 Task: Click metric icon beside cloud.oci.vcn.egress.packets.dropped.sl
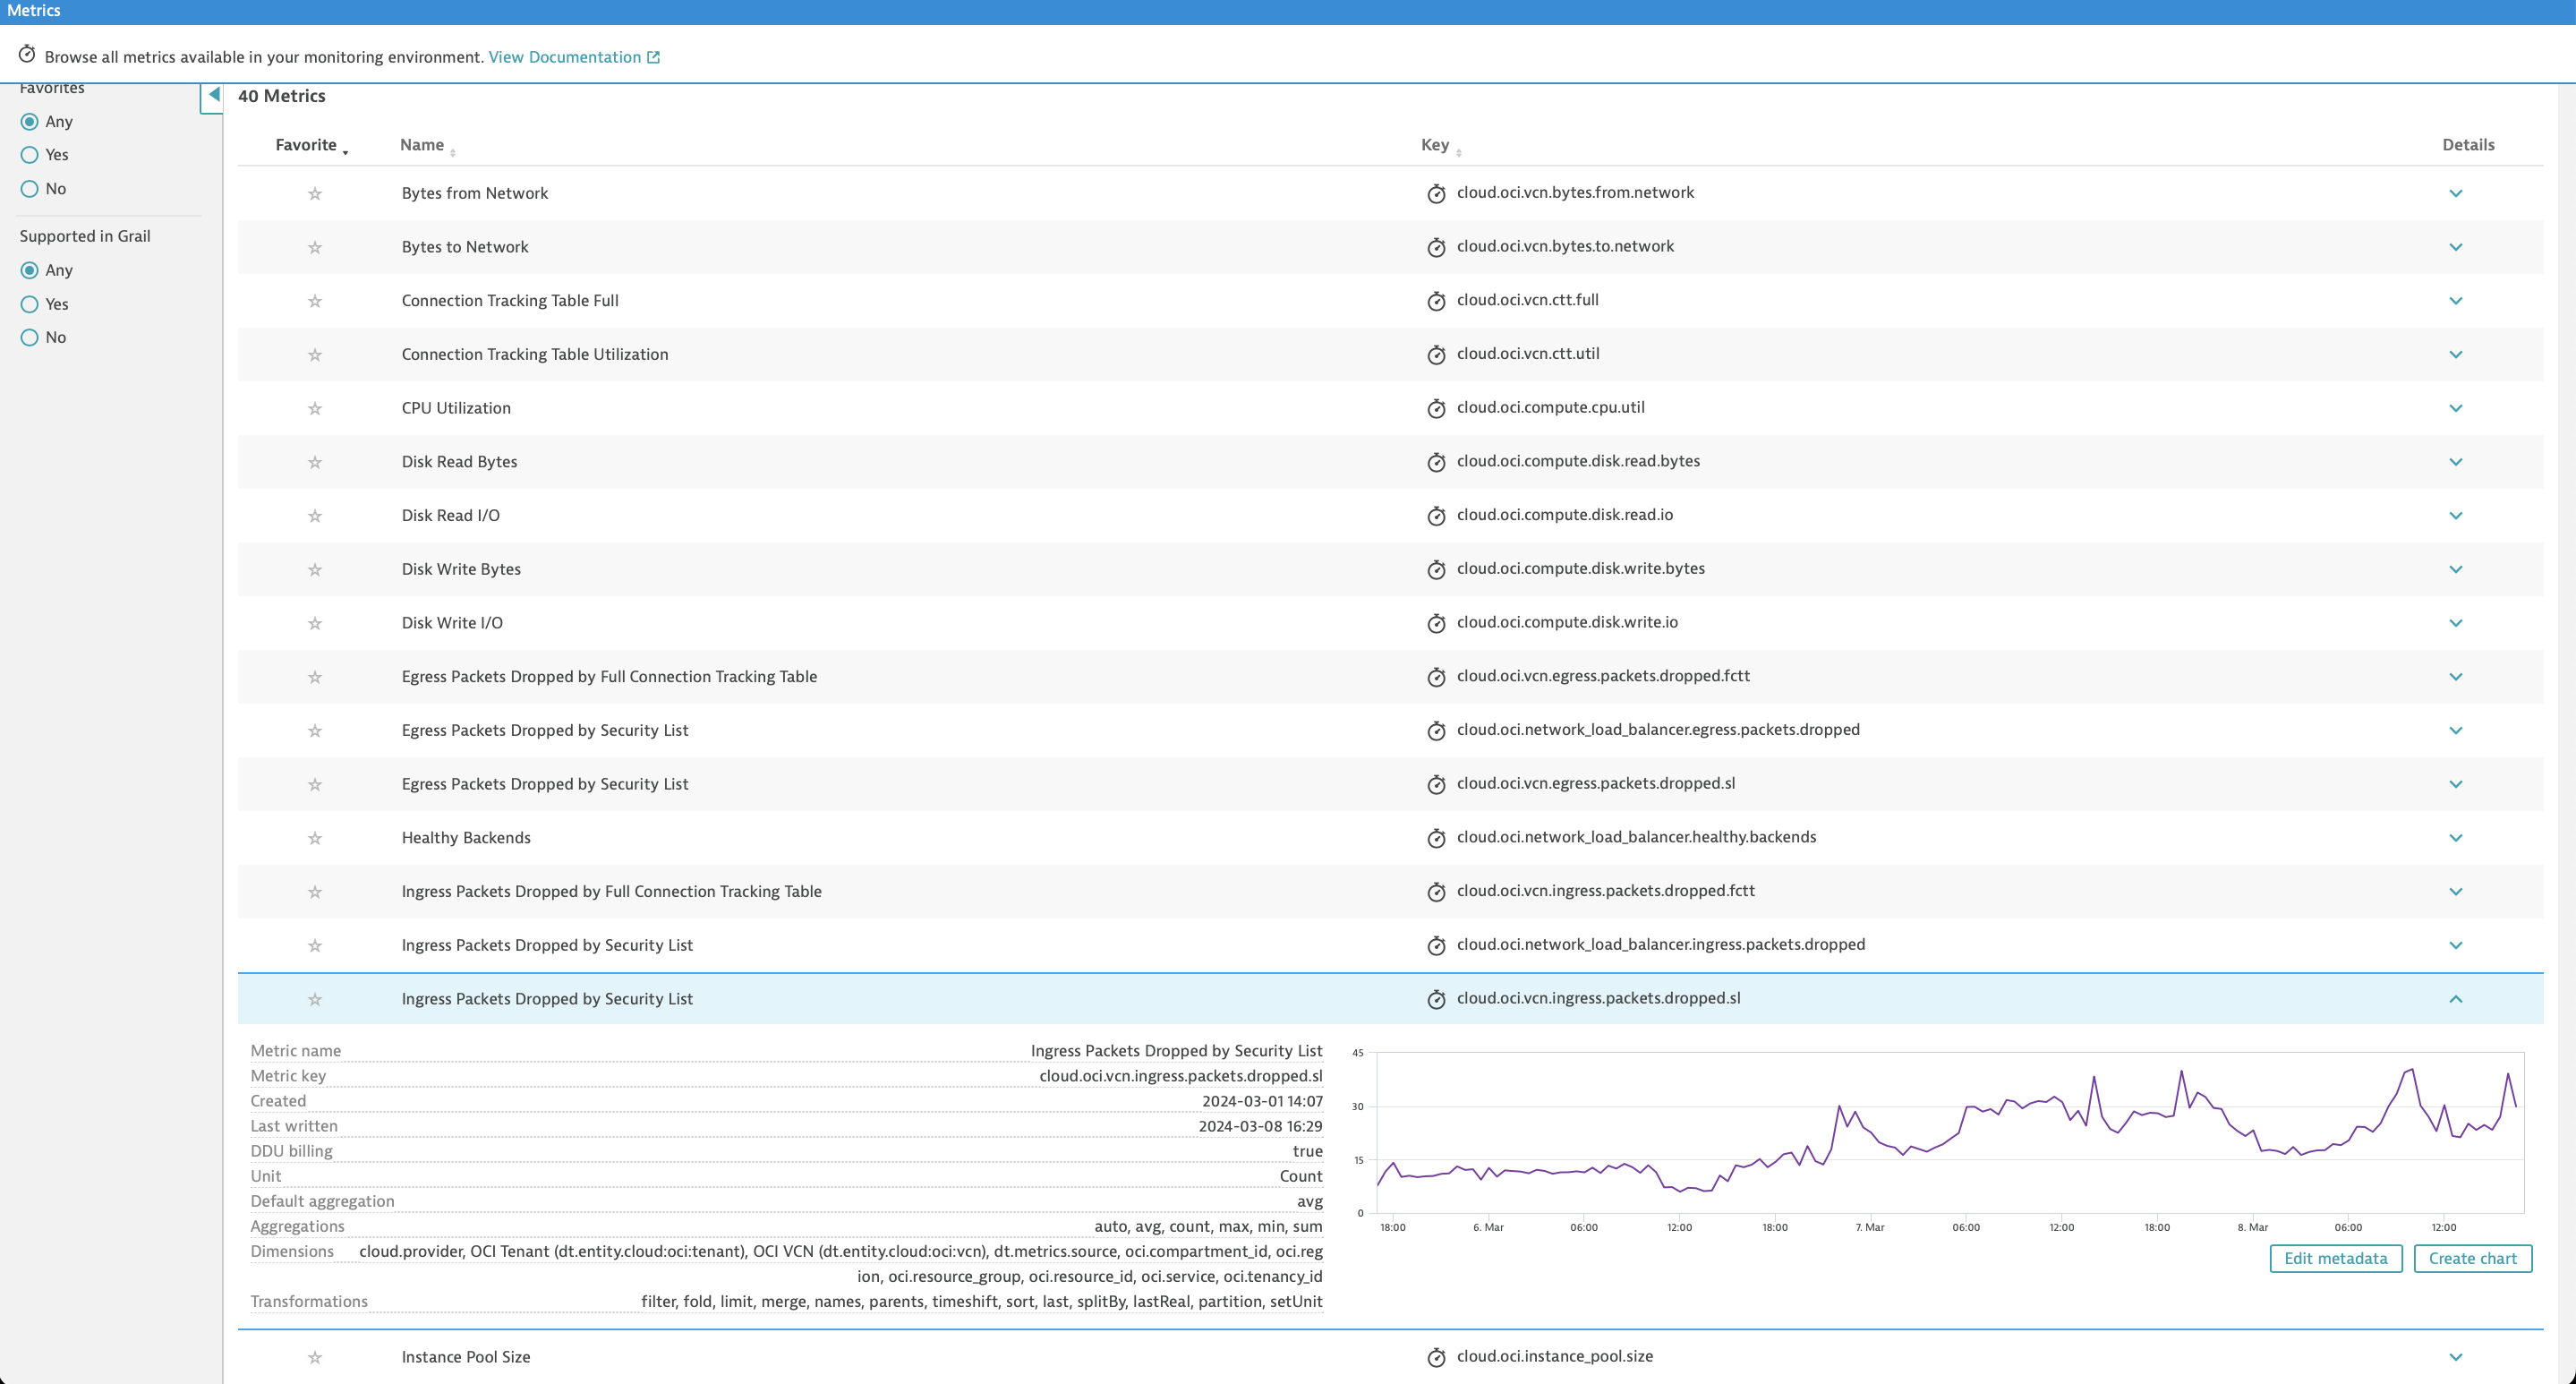[x=1436, y=784]
